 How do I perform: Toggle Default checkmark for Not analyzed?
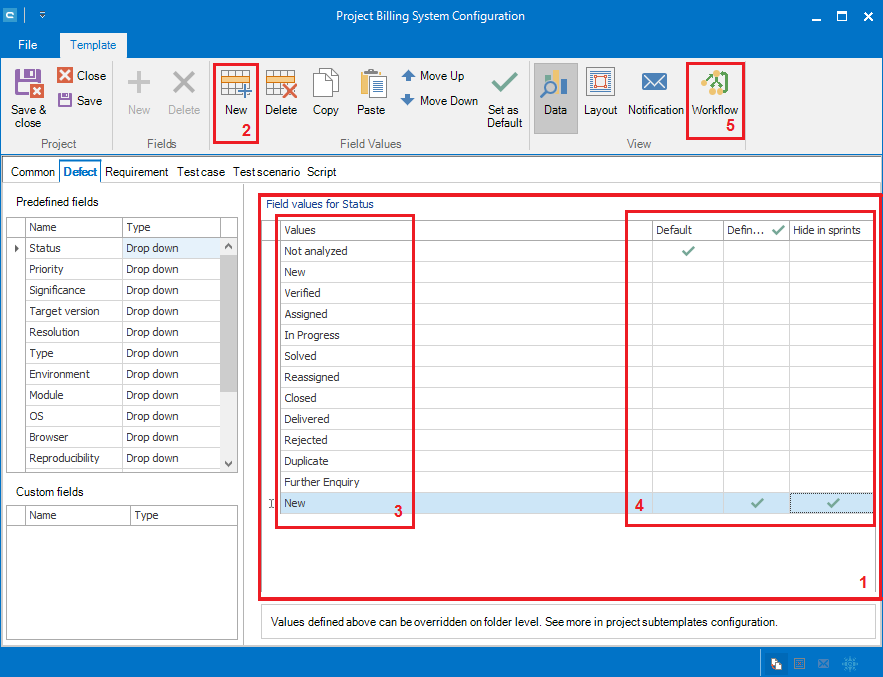(687, 251)
